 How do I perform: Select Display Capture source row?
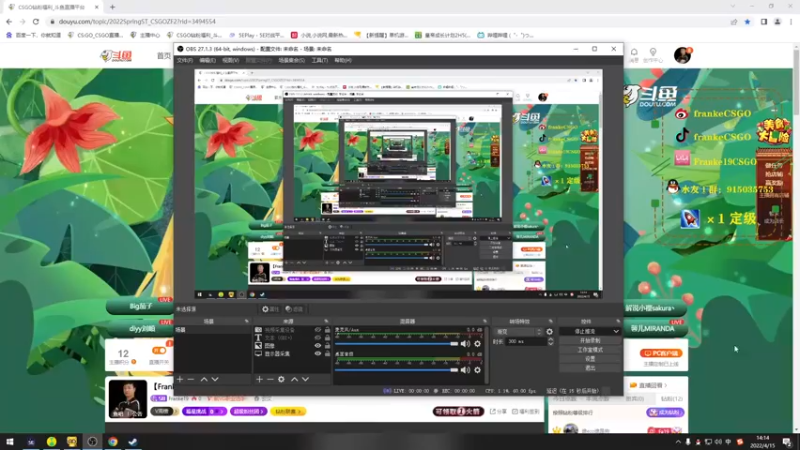(x=292, y=354)
